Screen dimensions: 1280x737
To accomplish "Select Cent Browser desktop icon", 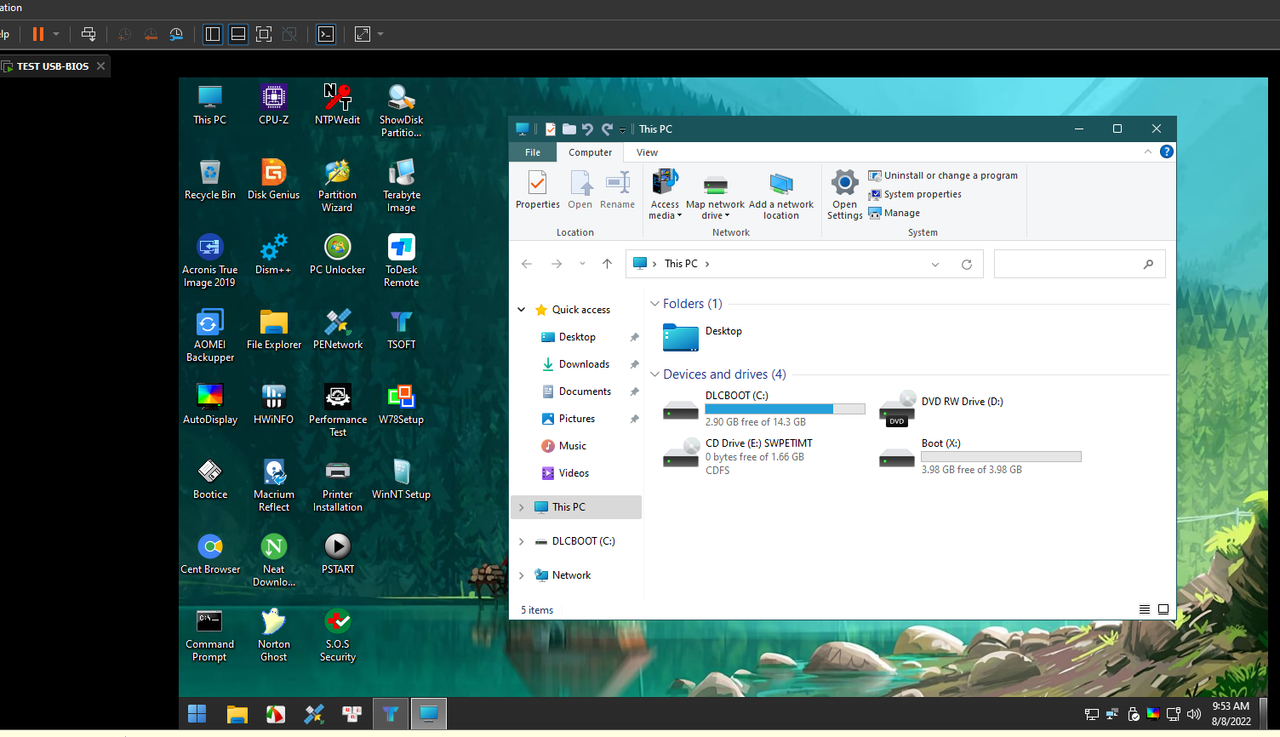I will pyautogui.click(x=210, y=554).
